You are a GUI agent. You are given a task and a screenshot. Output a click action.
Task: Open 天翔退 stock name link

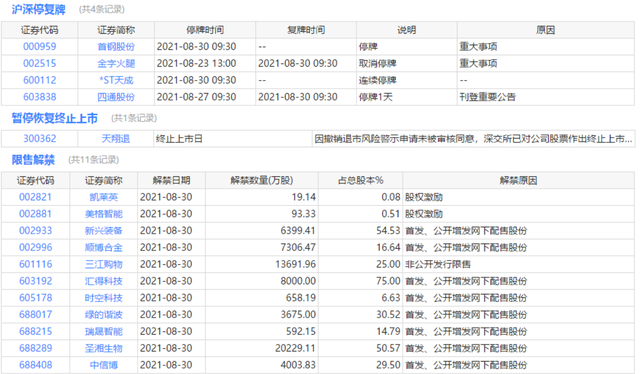pyautogui.click(x=116, y=138)
